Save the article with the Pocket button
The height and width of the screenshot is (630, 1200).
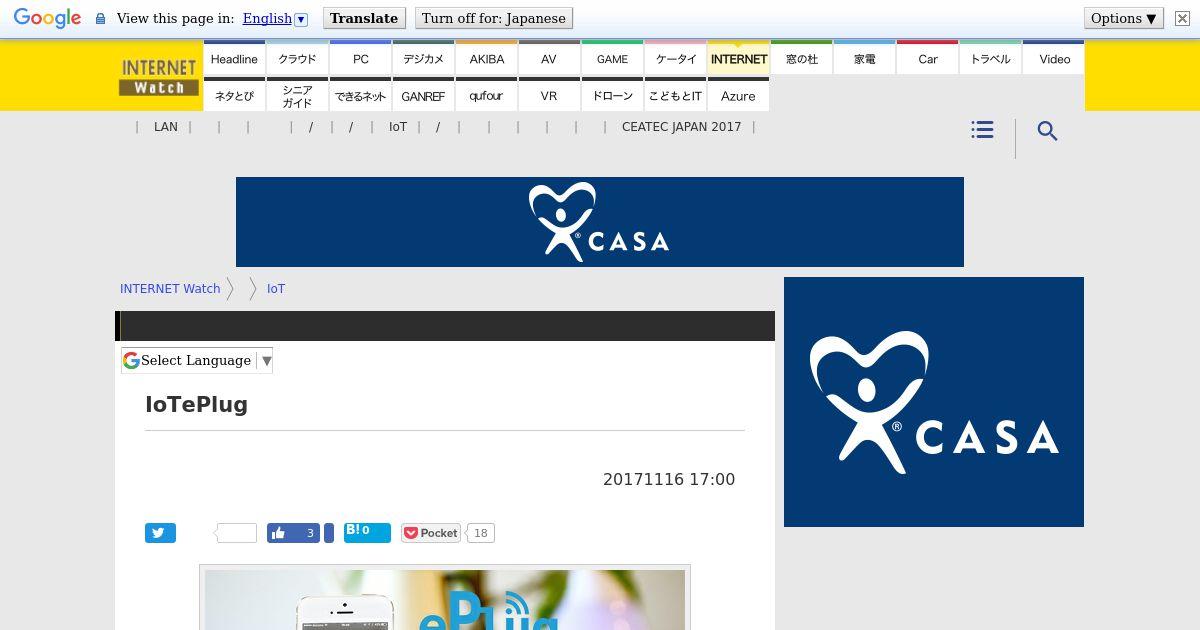pyautogui.click(x=431, y=533)
